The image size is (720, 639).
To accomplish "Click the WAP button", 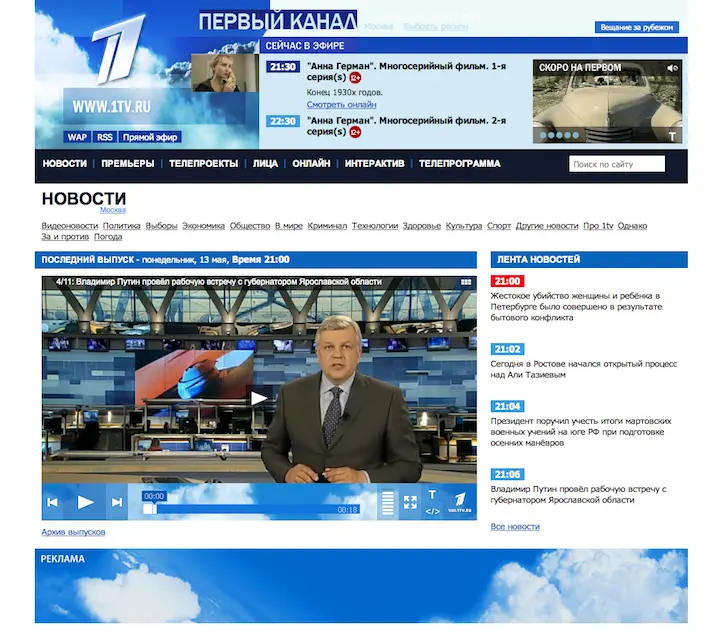I will [x=77, y=137].
